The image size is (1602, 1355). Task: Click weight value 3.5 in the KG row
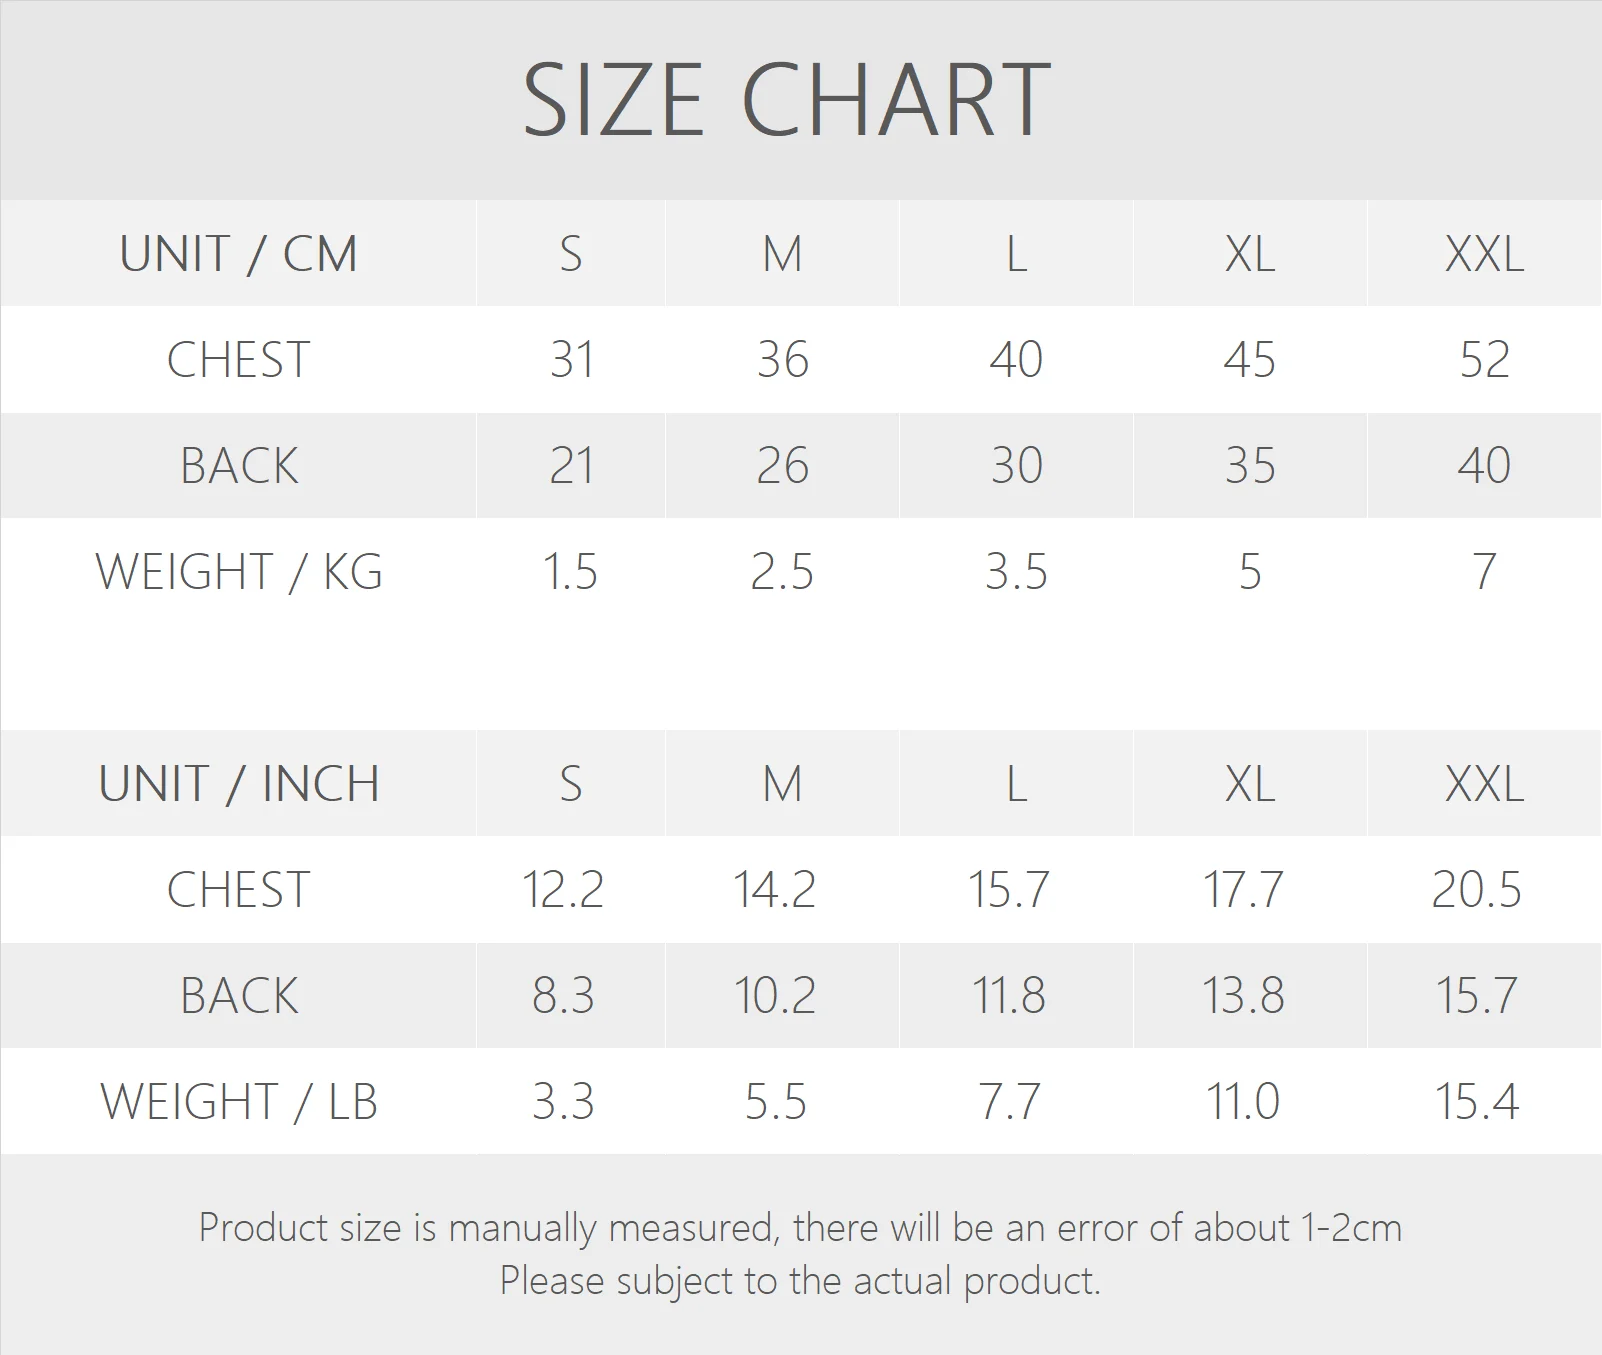(1016, 572)
